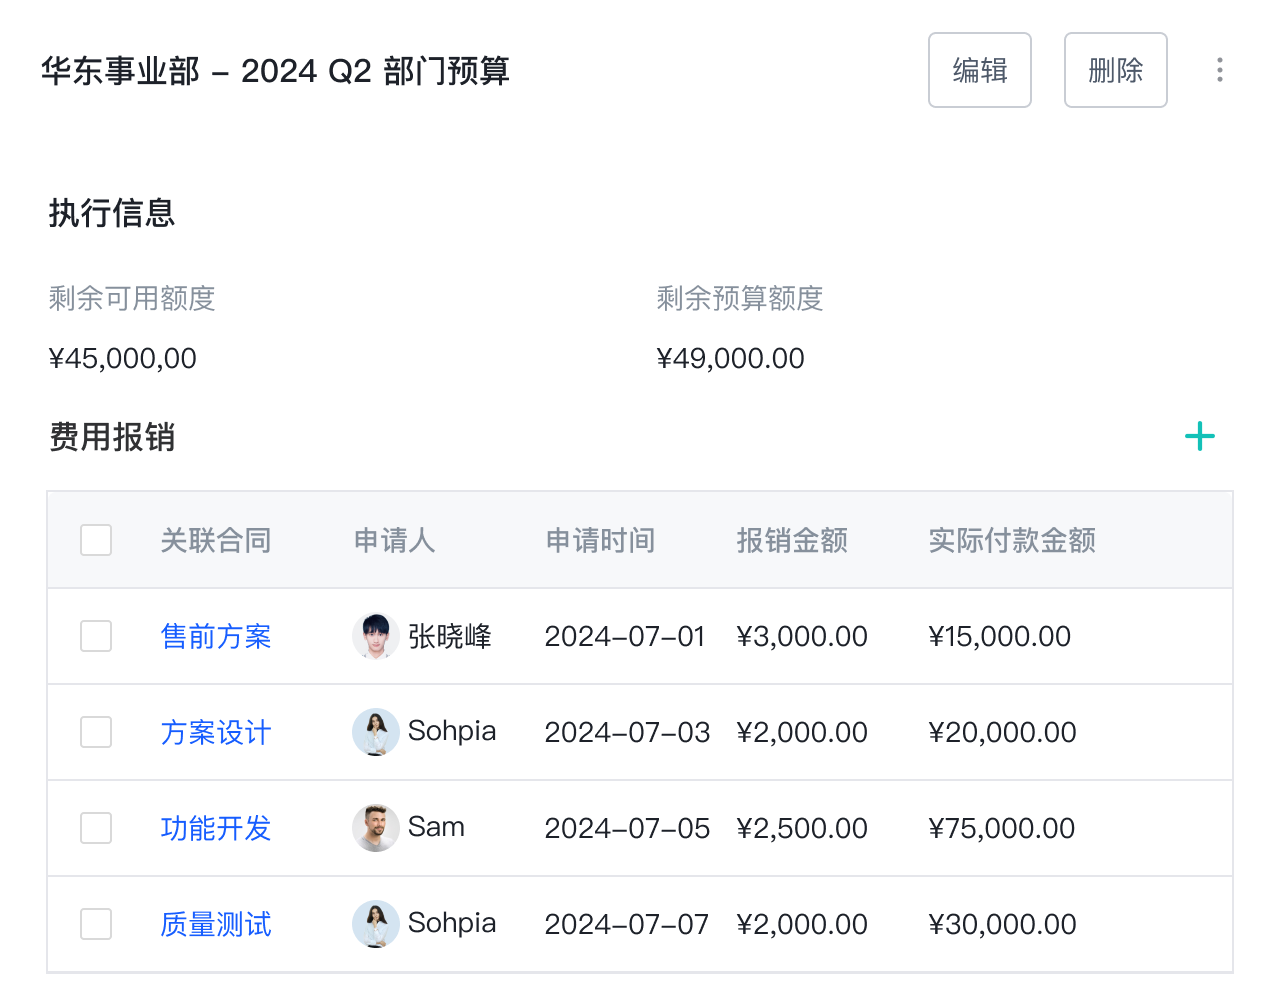The image size is (1280, 1004).
Task: Open the 质量测试 contract link
Action: click(216, 924)
